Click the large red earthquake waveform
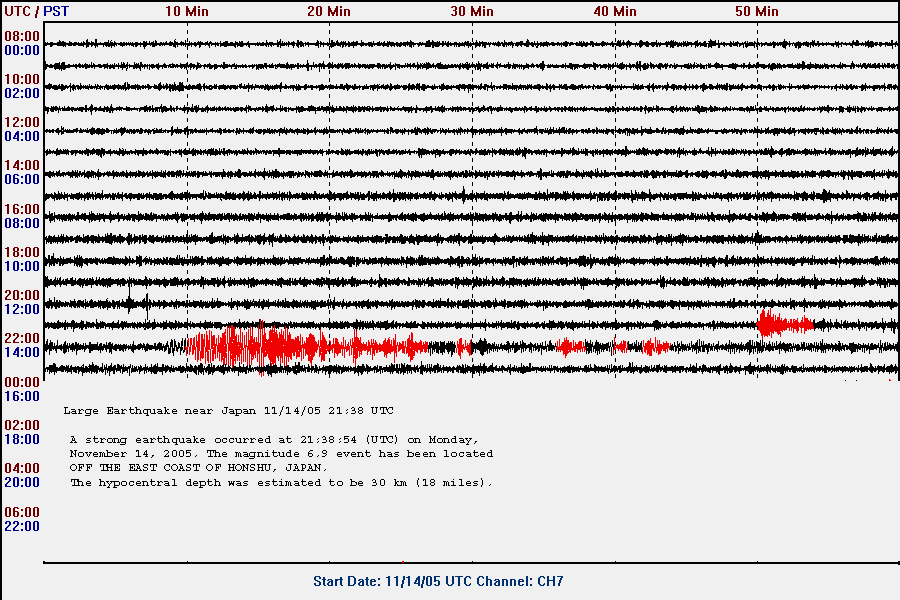900x600 pixels. [300, 347]
